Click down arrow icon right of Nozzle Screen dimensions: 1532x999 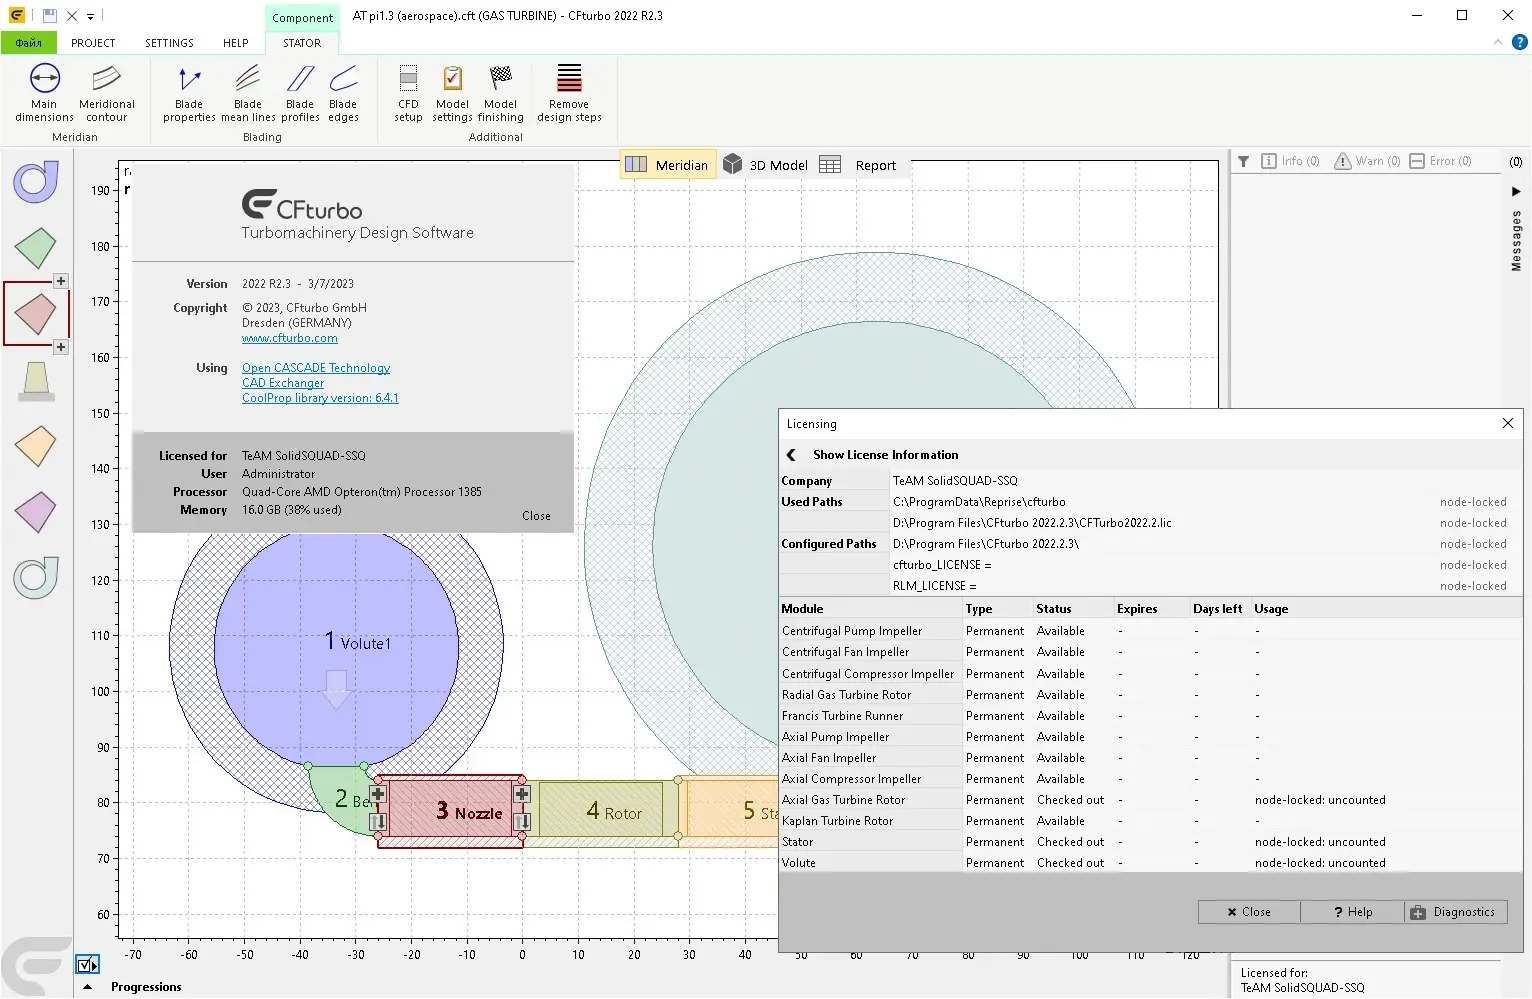521,822
